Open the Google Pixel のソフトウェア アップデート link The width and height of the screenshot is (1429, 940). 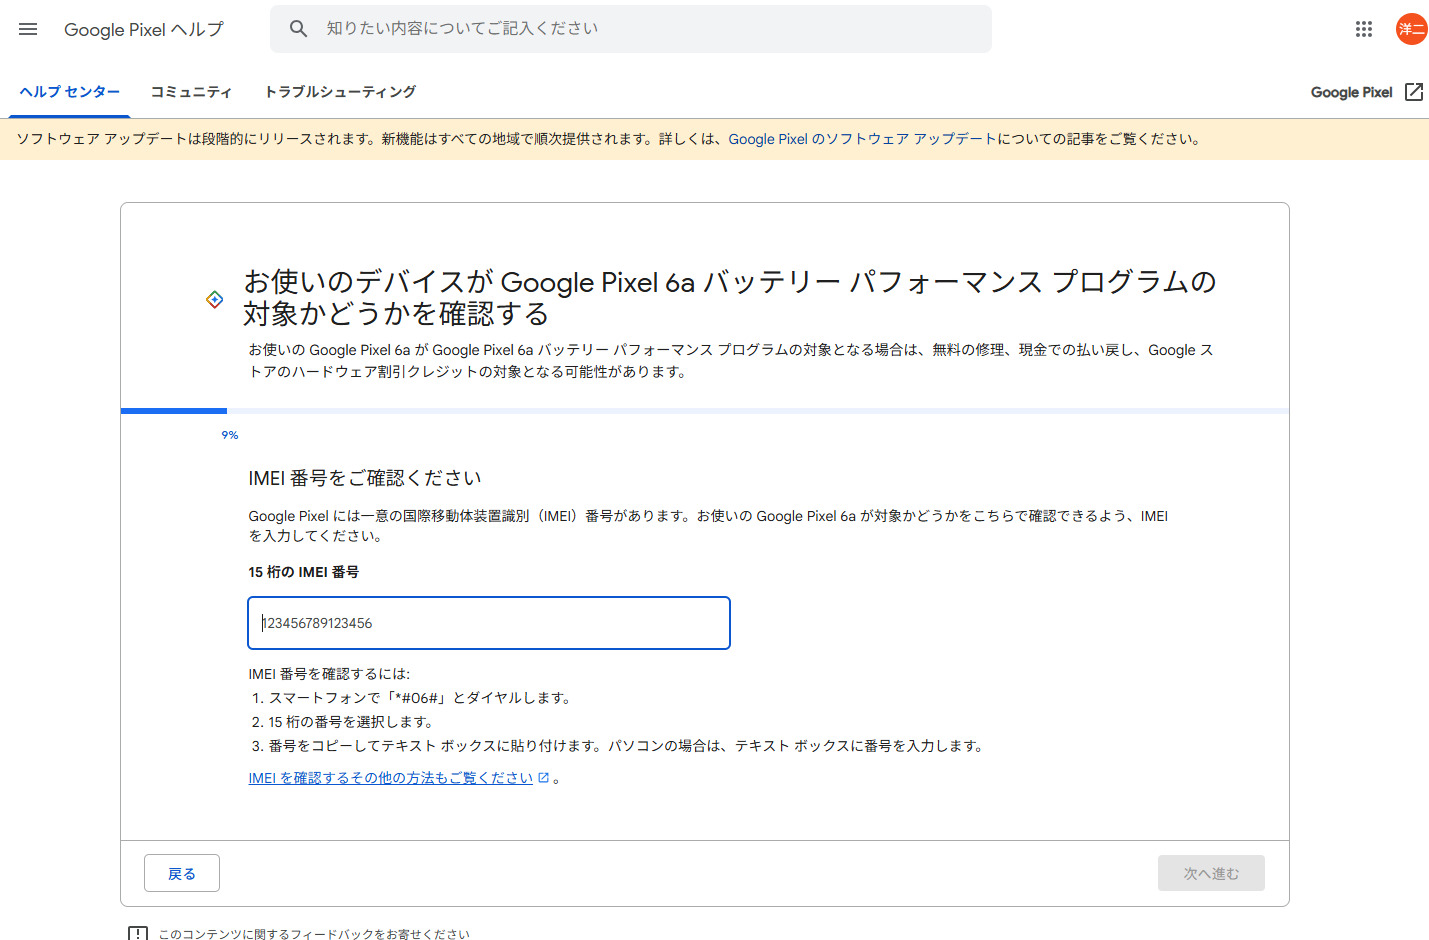pos(862,139)
